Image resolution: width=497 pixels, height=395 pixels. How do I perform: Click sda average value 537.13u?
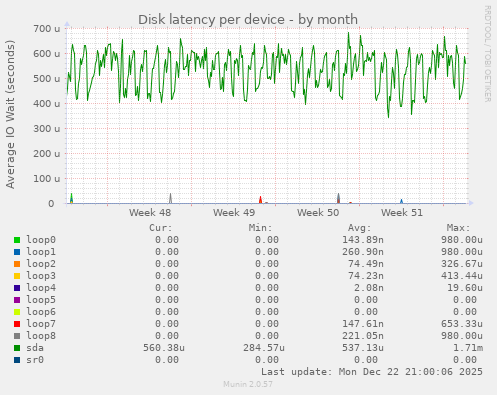coord(363,348)
